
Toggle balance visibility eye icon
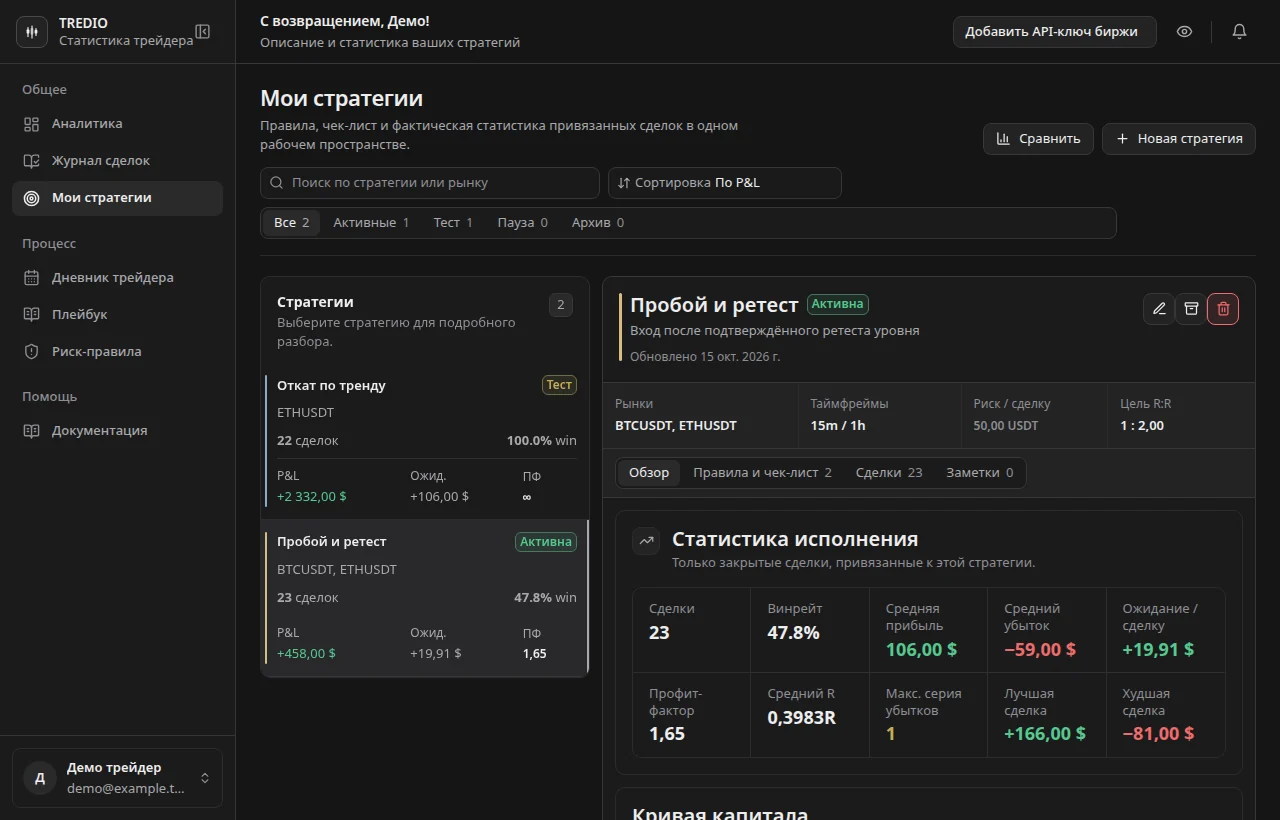1185,32
